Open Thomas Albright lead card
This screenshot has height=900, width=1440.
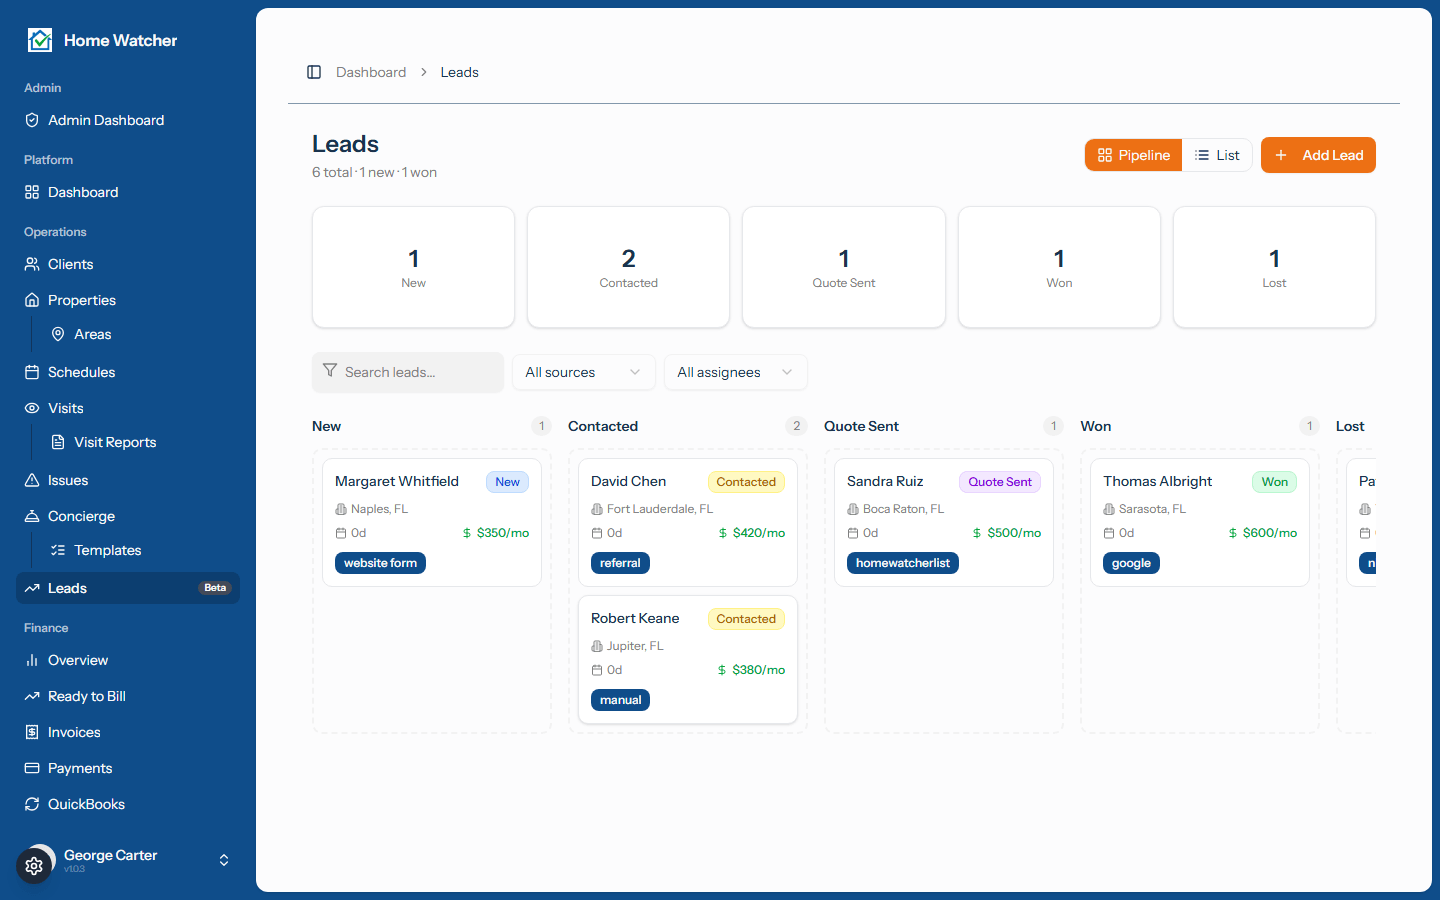[1200, 522]
